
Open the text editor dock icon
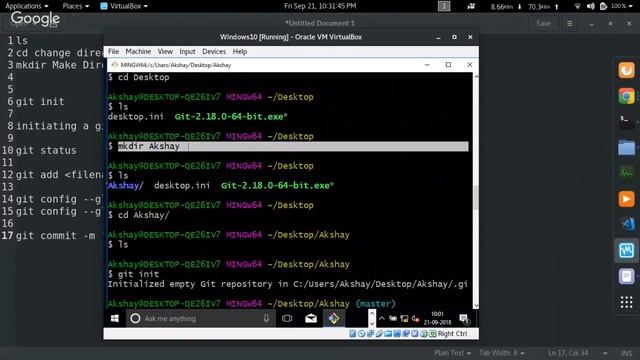tap(626, 276)
